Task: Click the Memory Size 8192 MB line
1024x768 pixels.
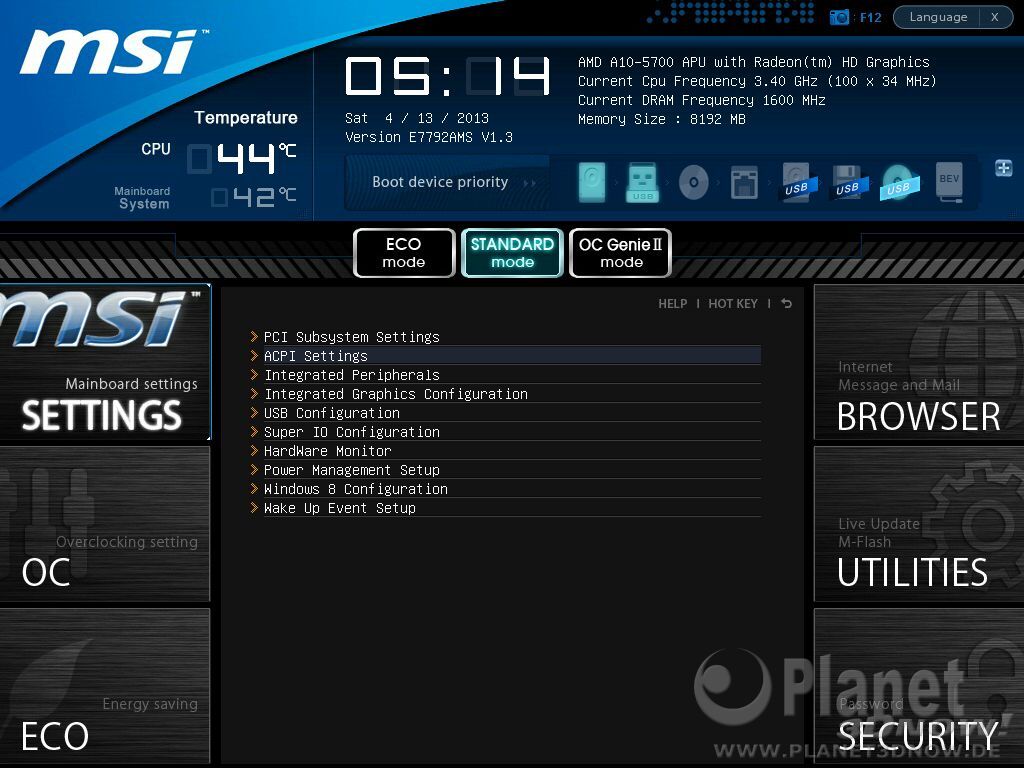Action: click(x=662, y=119)
